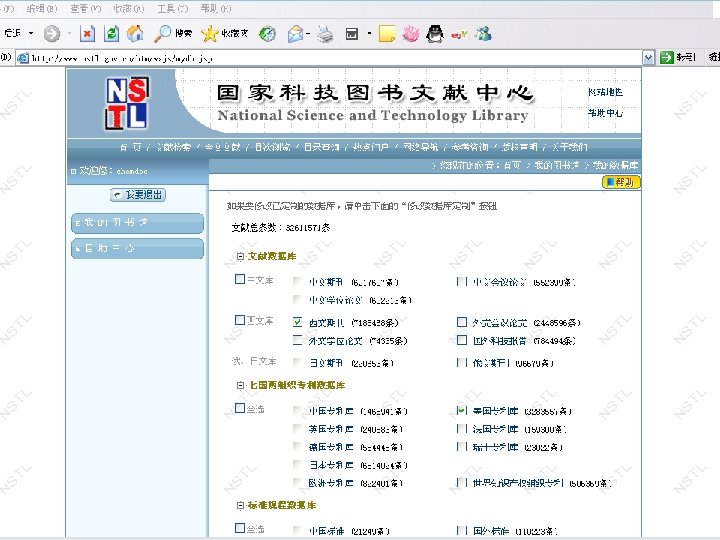Click the red X Stop button
The image size is (720, 540).
[x=87, y=34]
